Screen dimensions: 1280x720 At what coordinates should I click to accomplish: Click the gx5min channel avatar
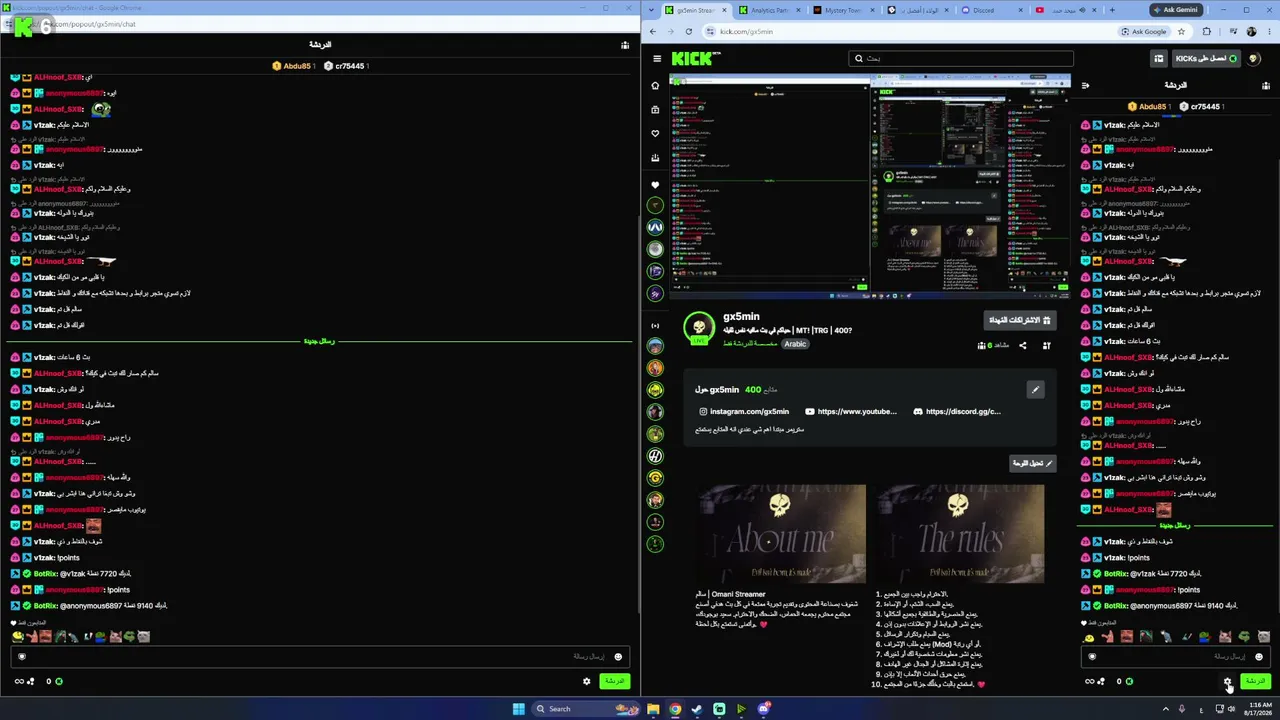coord(699,328)
